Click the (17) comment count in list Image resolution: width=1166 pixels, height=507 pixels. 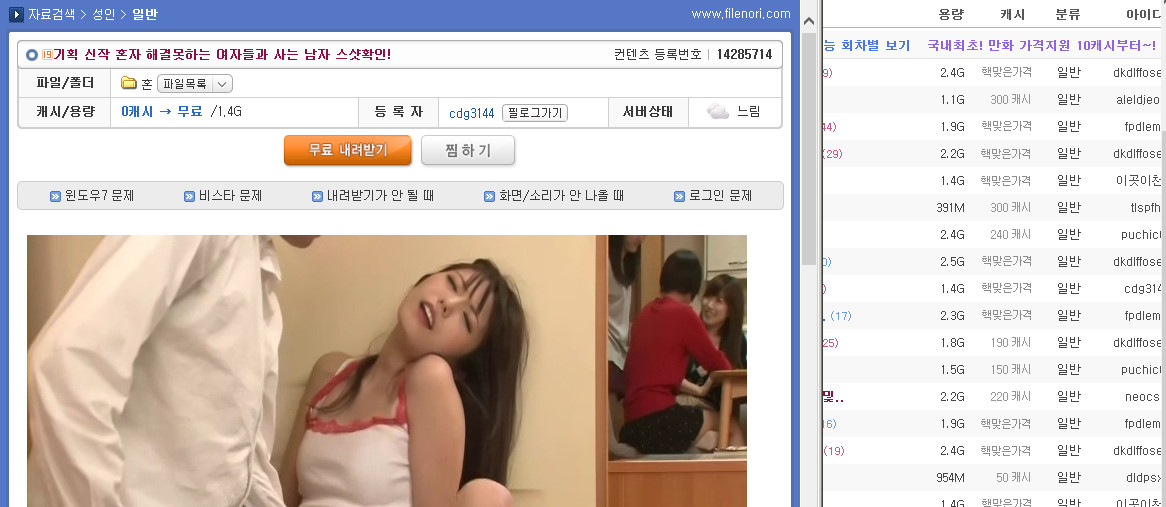840,316
